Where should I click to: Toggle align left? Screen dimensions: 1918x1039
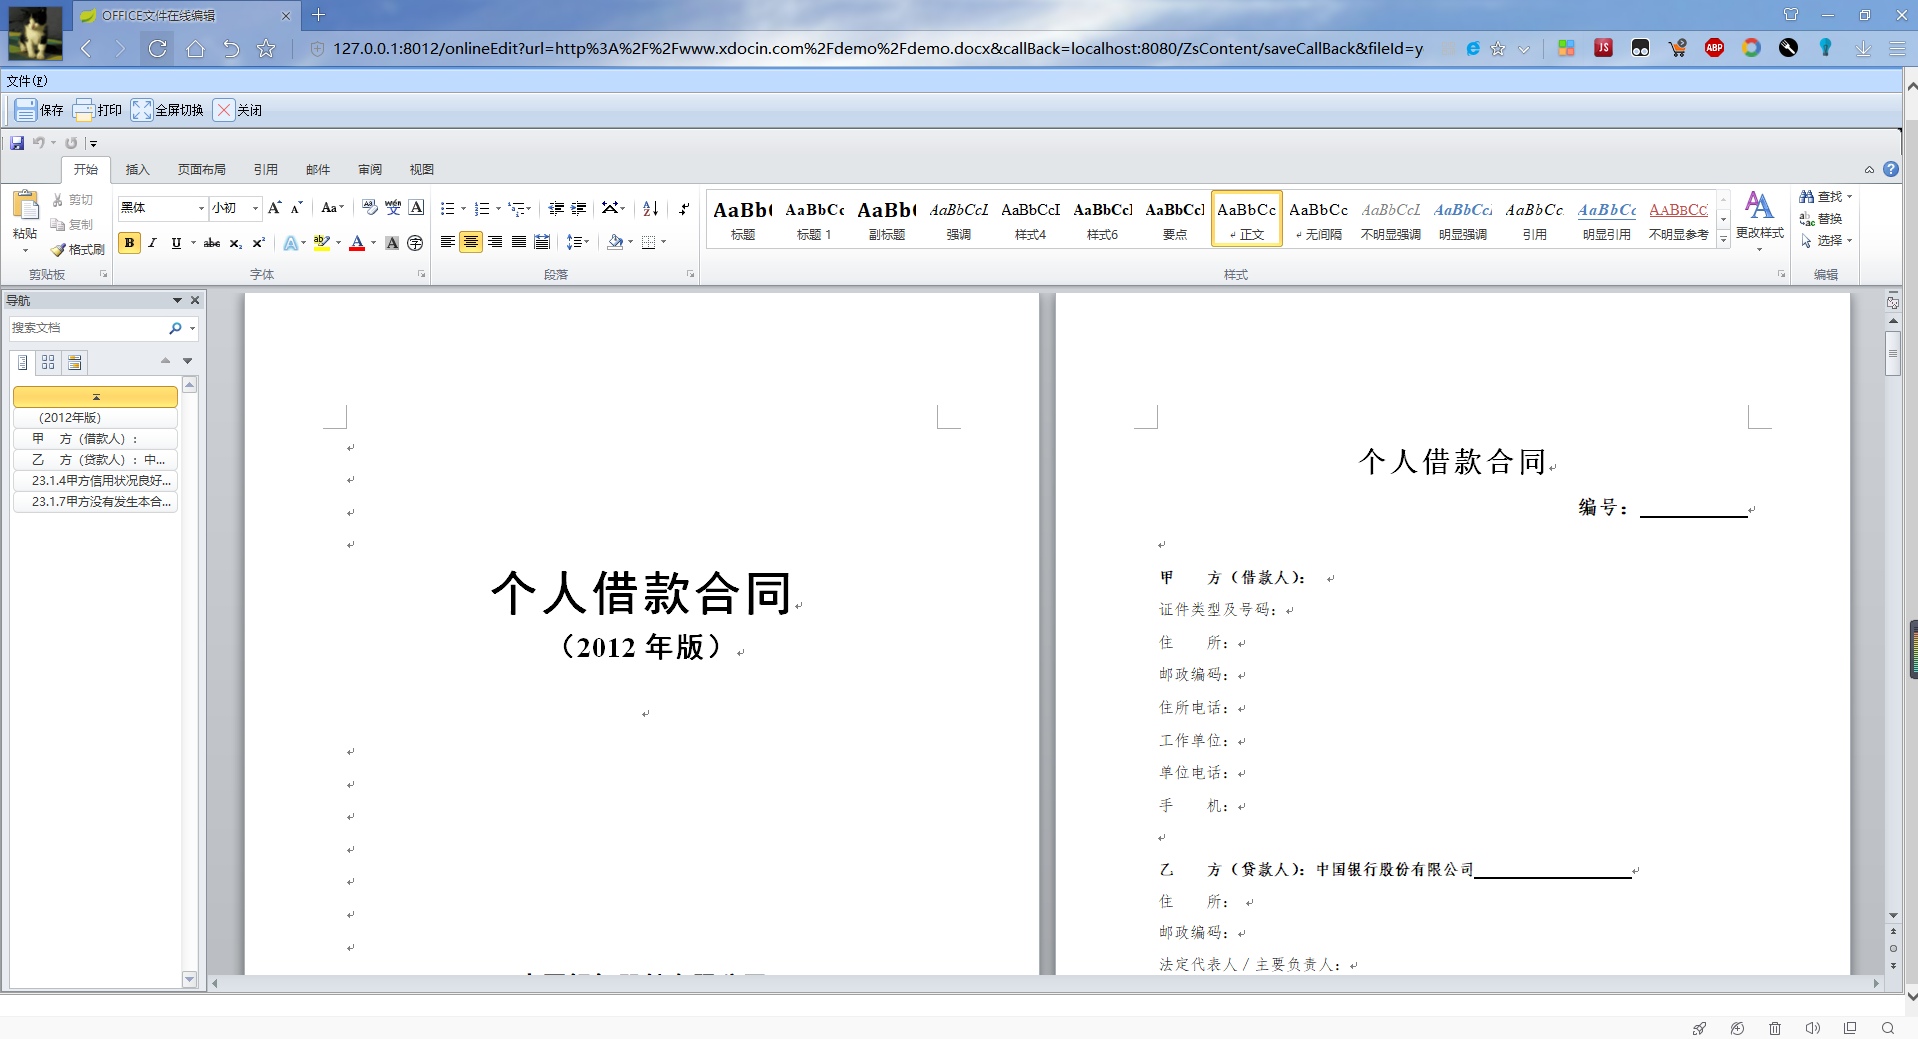[447, 242]
